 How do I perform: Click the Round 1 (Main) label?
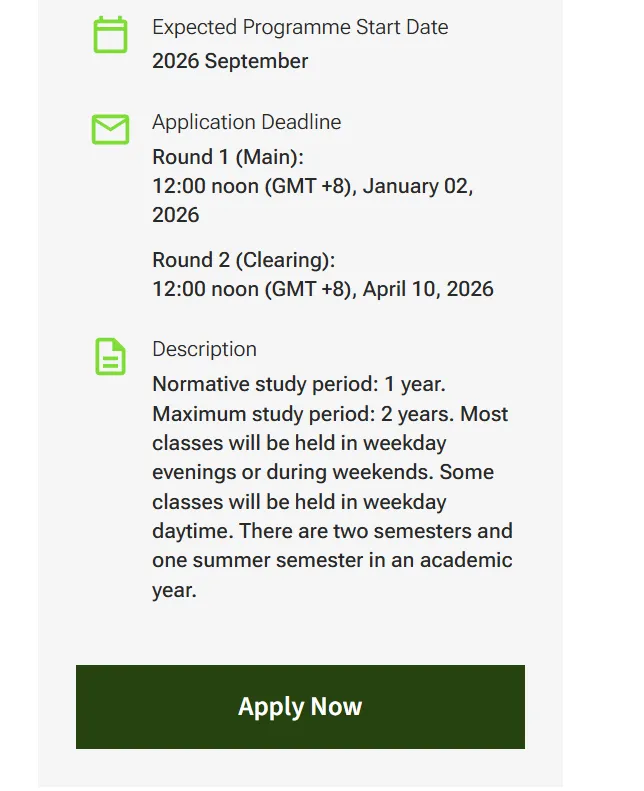coord(227,157)
